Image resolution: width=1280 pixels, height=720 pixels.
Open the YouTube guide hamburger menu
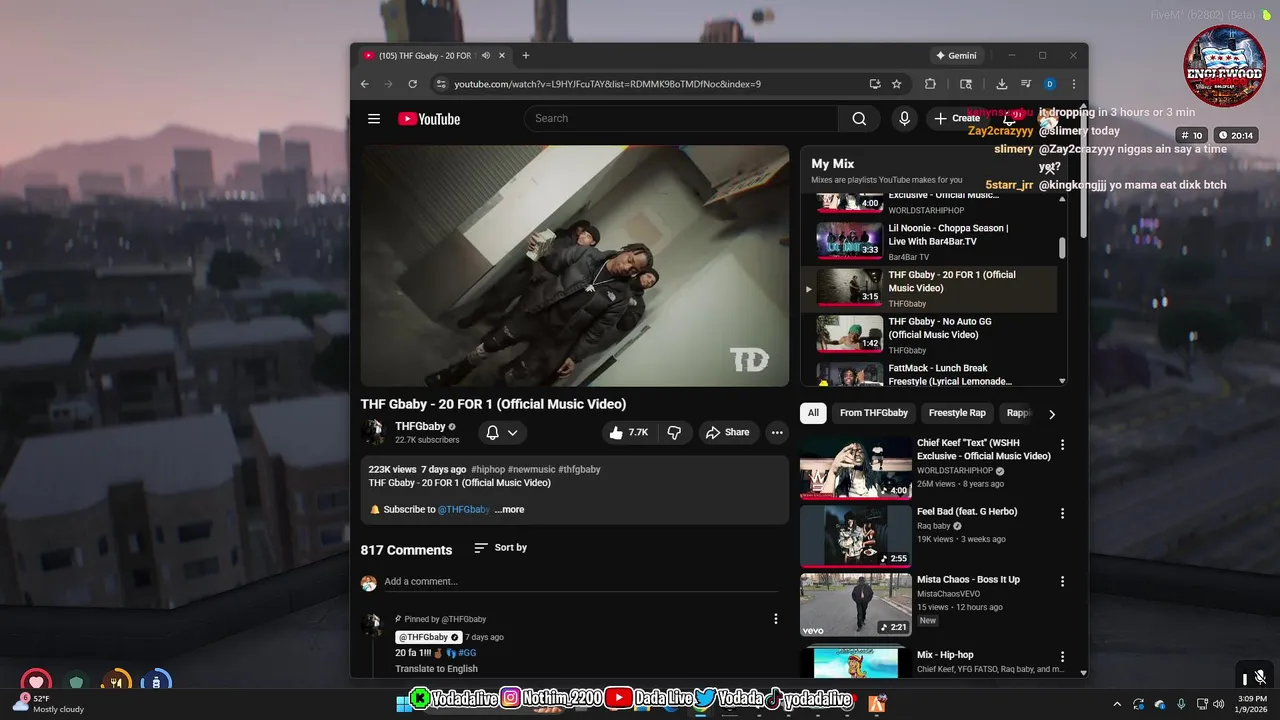tap(374, 119)
